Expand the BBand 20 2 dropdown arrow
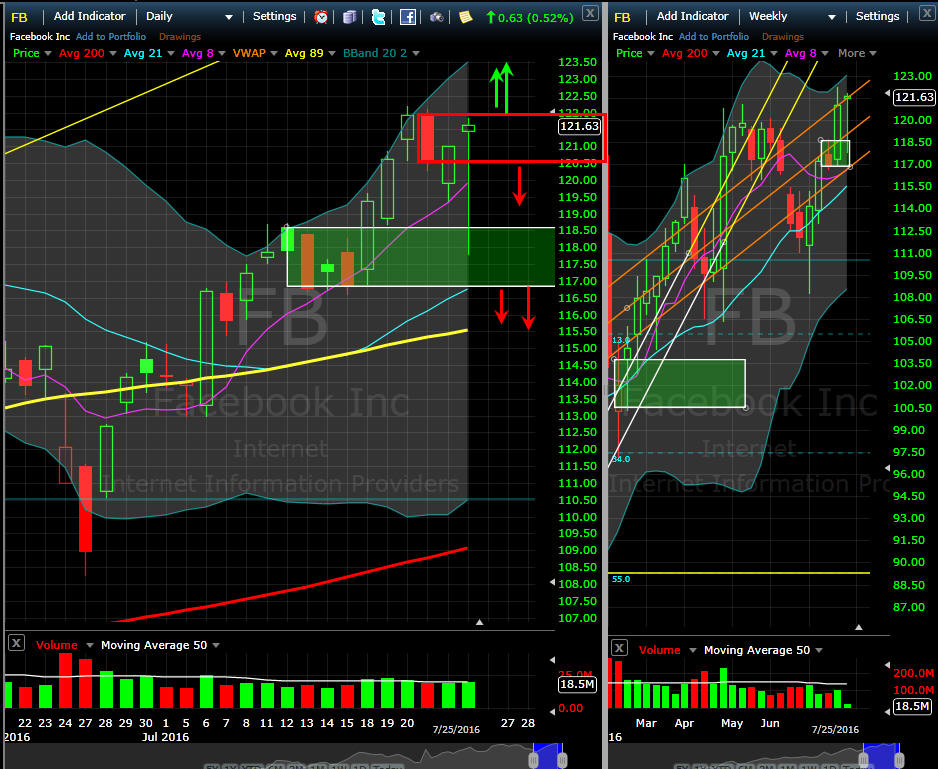This screenshot has height=769, width=938. [x=416, y=53]
